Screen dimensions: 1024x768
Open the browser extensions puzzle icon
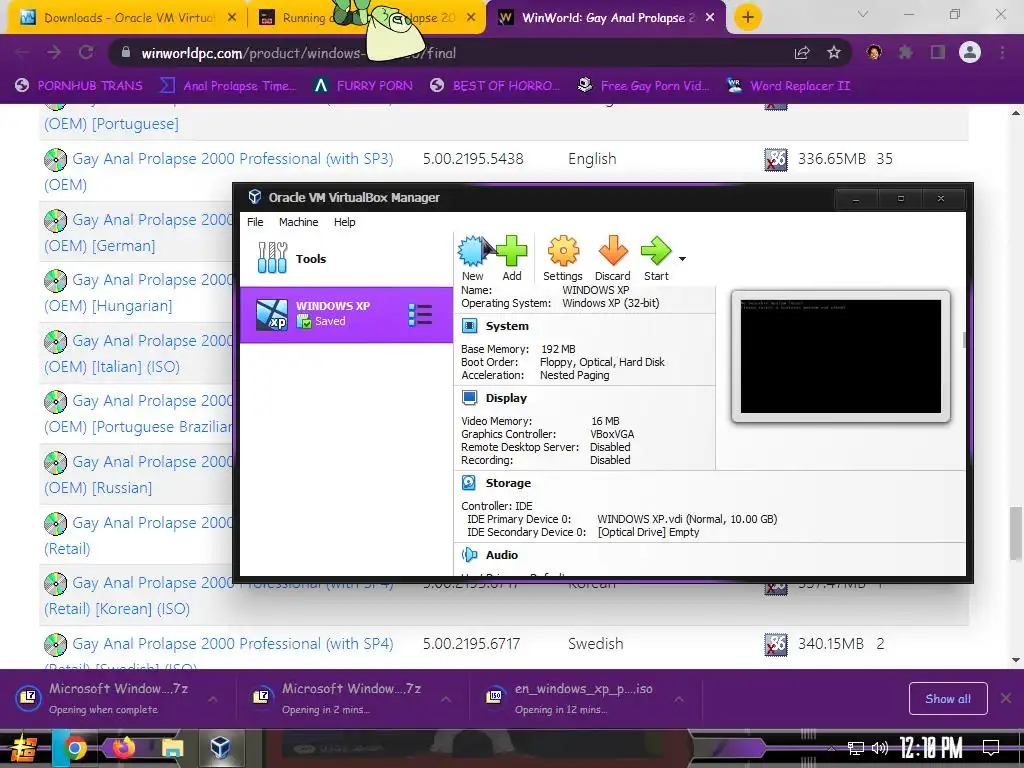906,52
